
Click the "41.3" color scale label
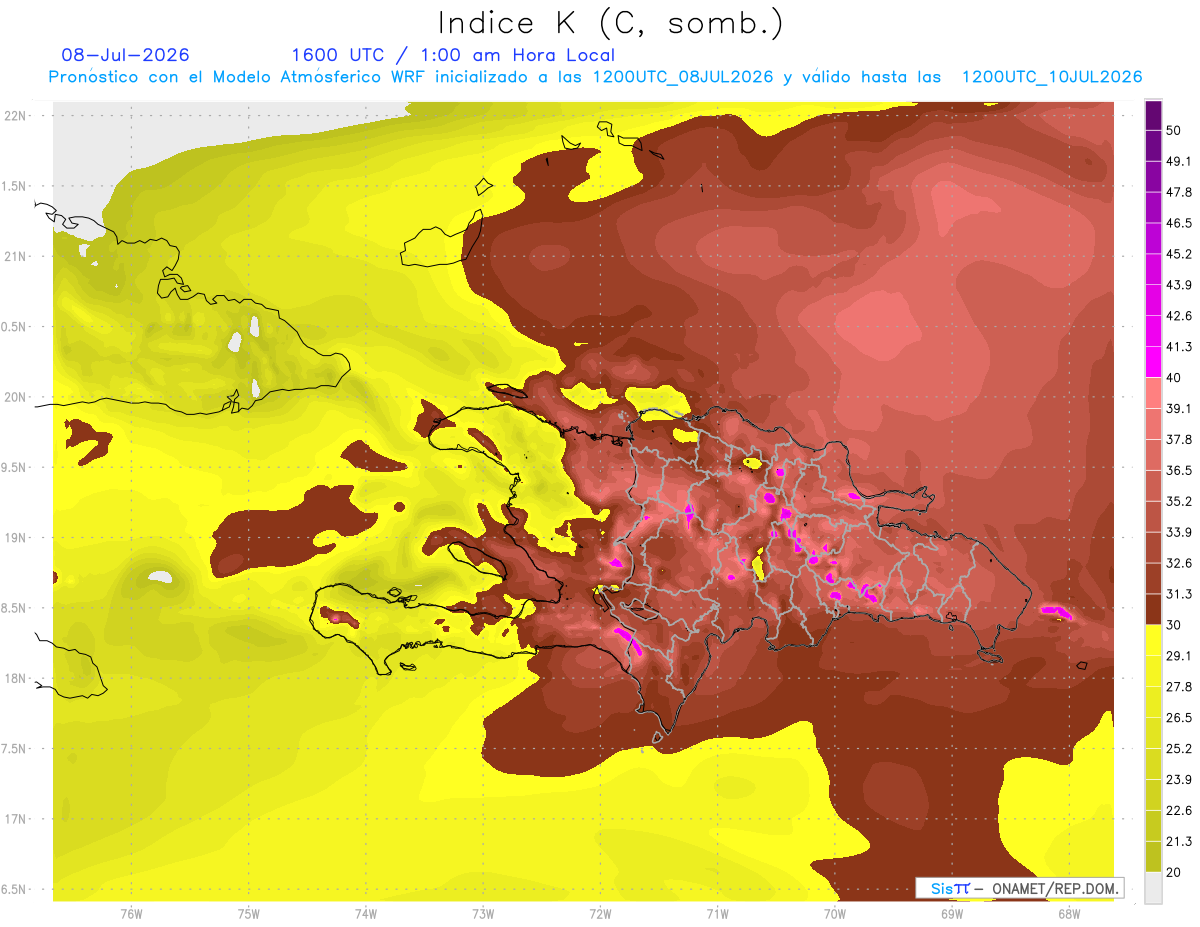(1179, 347)
